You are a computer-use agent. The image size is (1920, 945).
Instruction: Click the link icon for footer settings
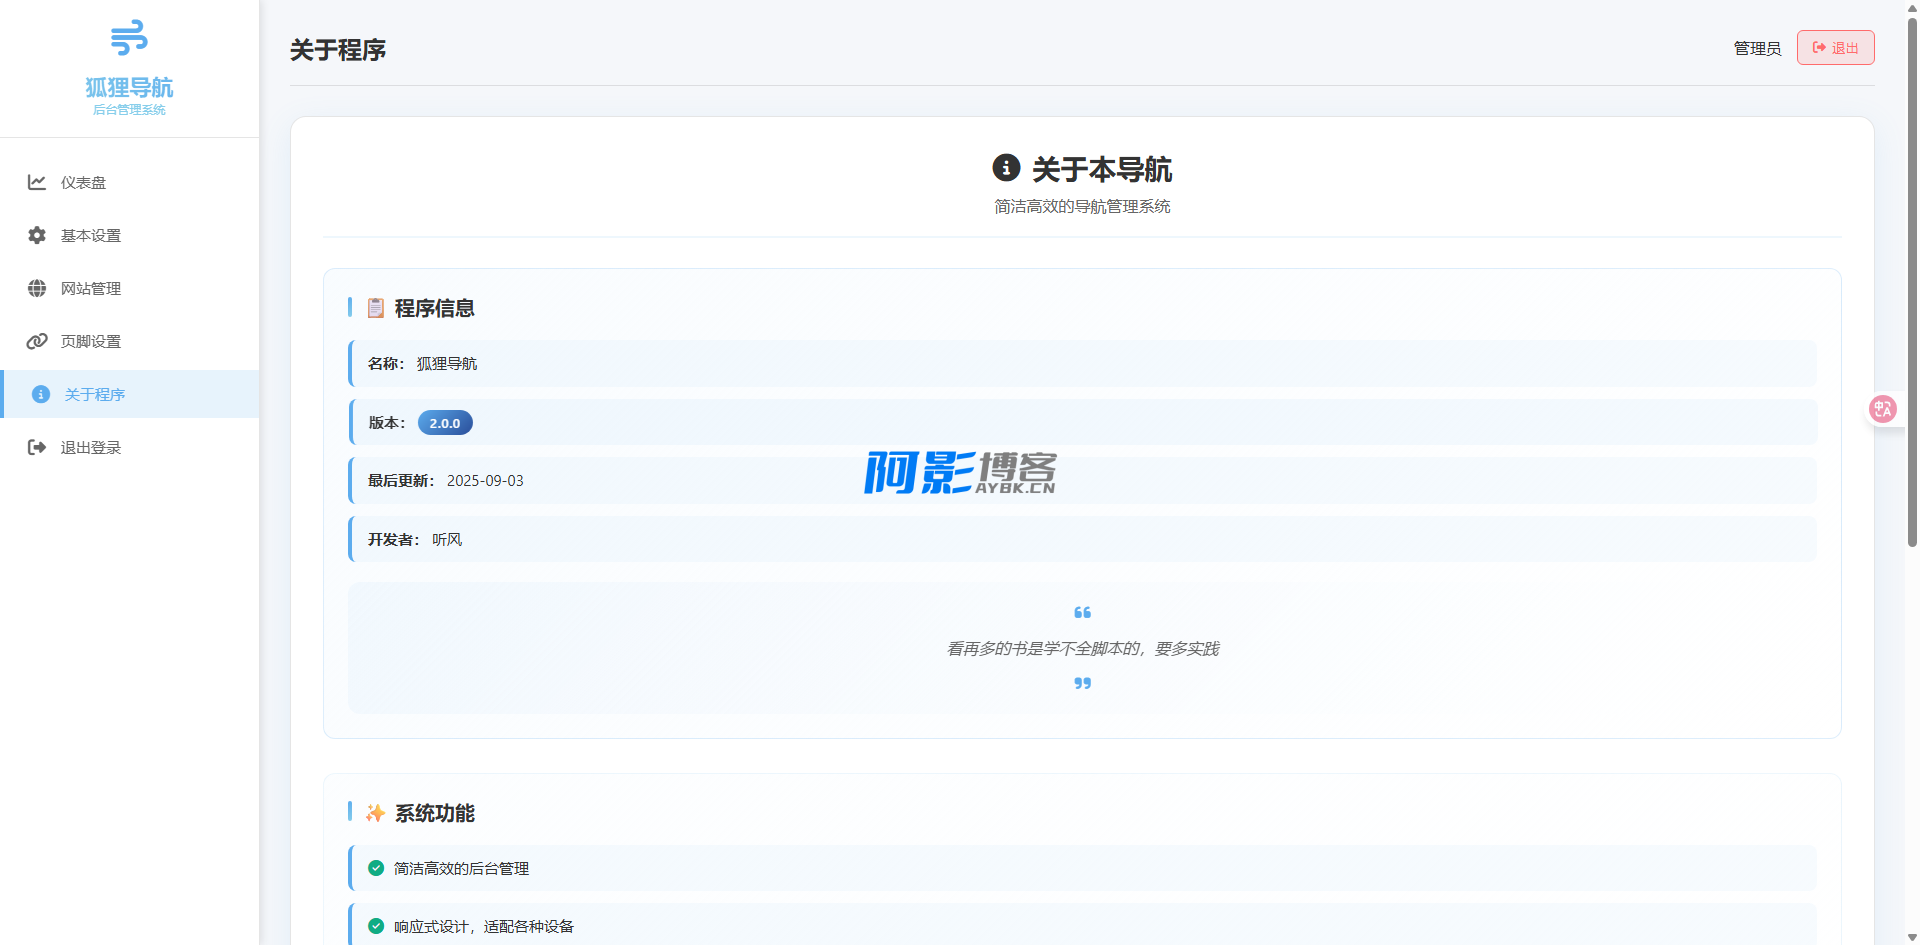pyautogui.click(x=37, y=341)
